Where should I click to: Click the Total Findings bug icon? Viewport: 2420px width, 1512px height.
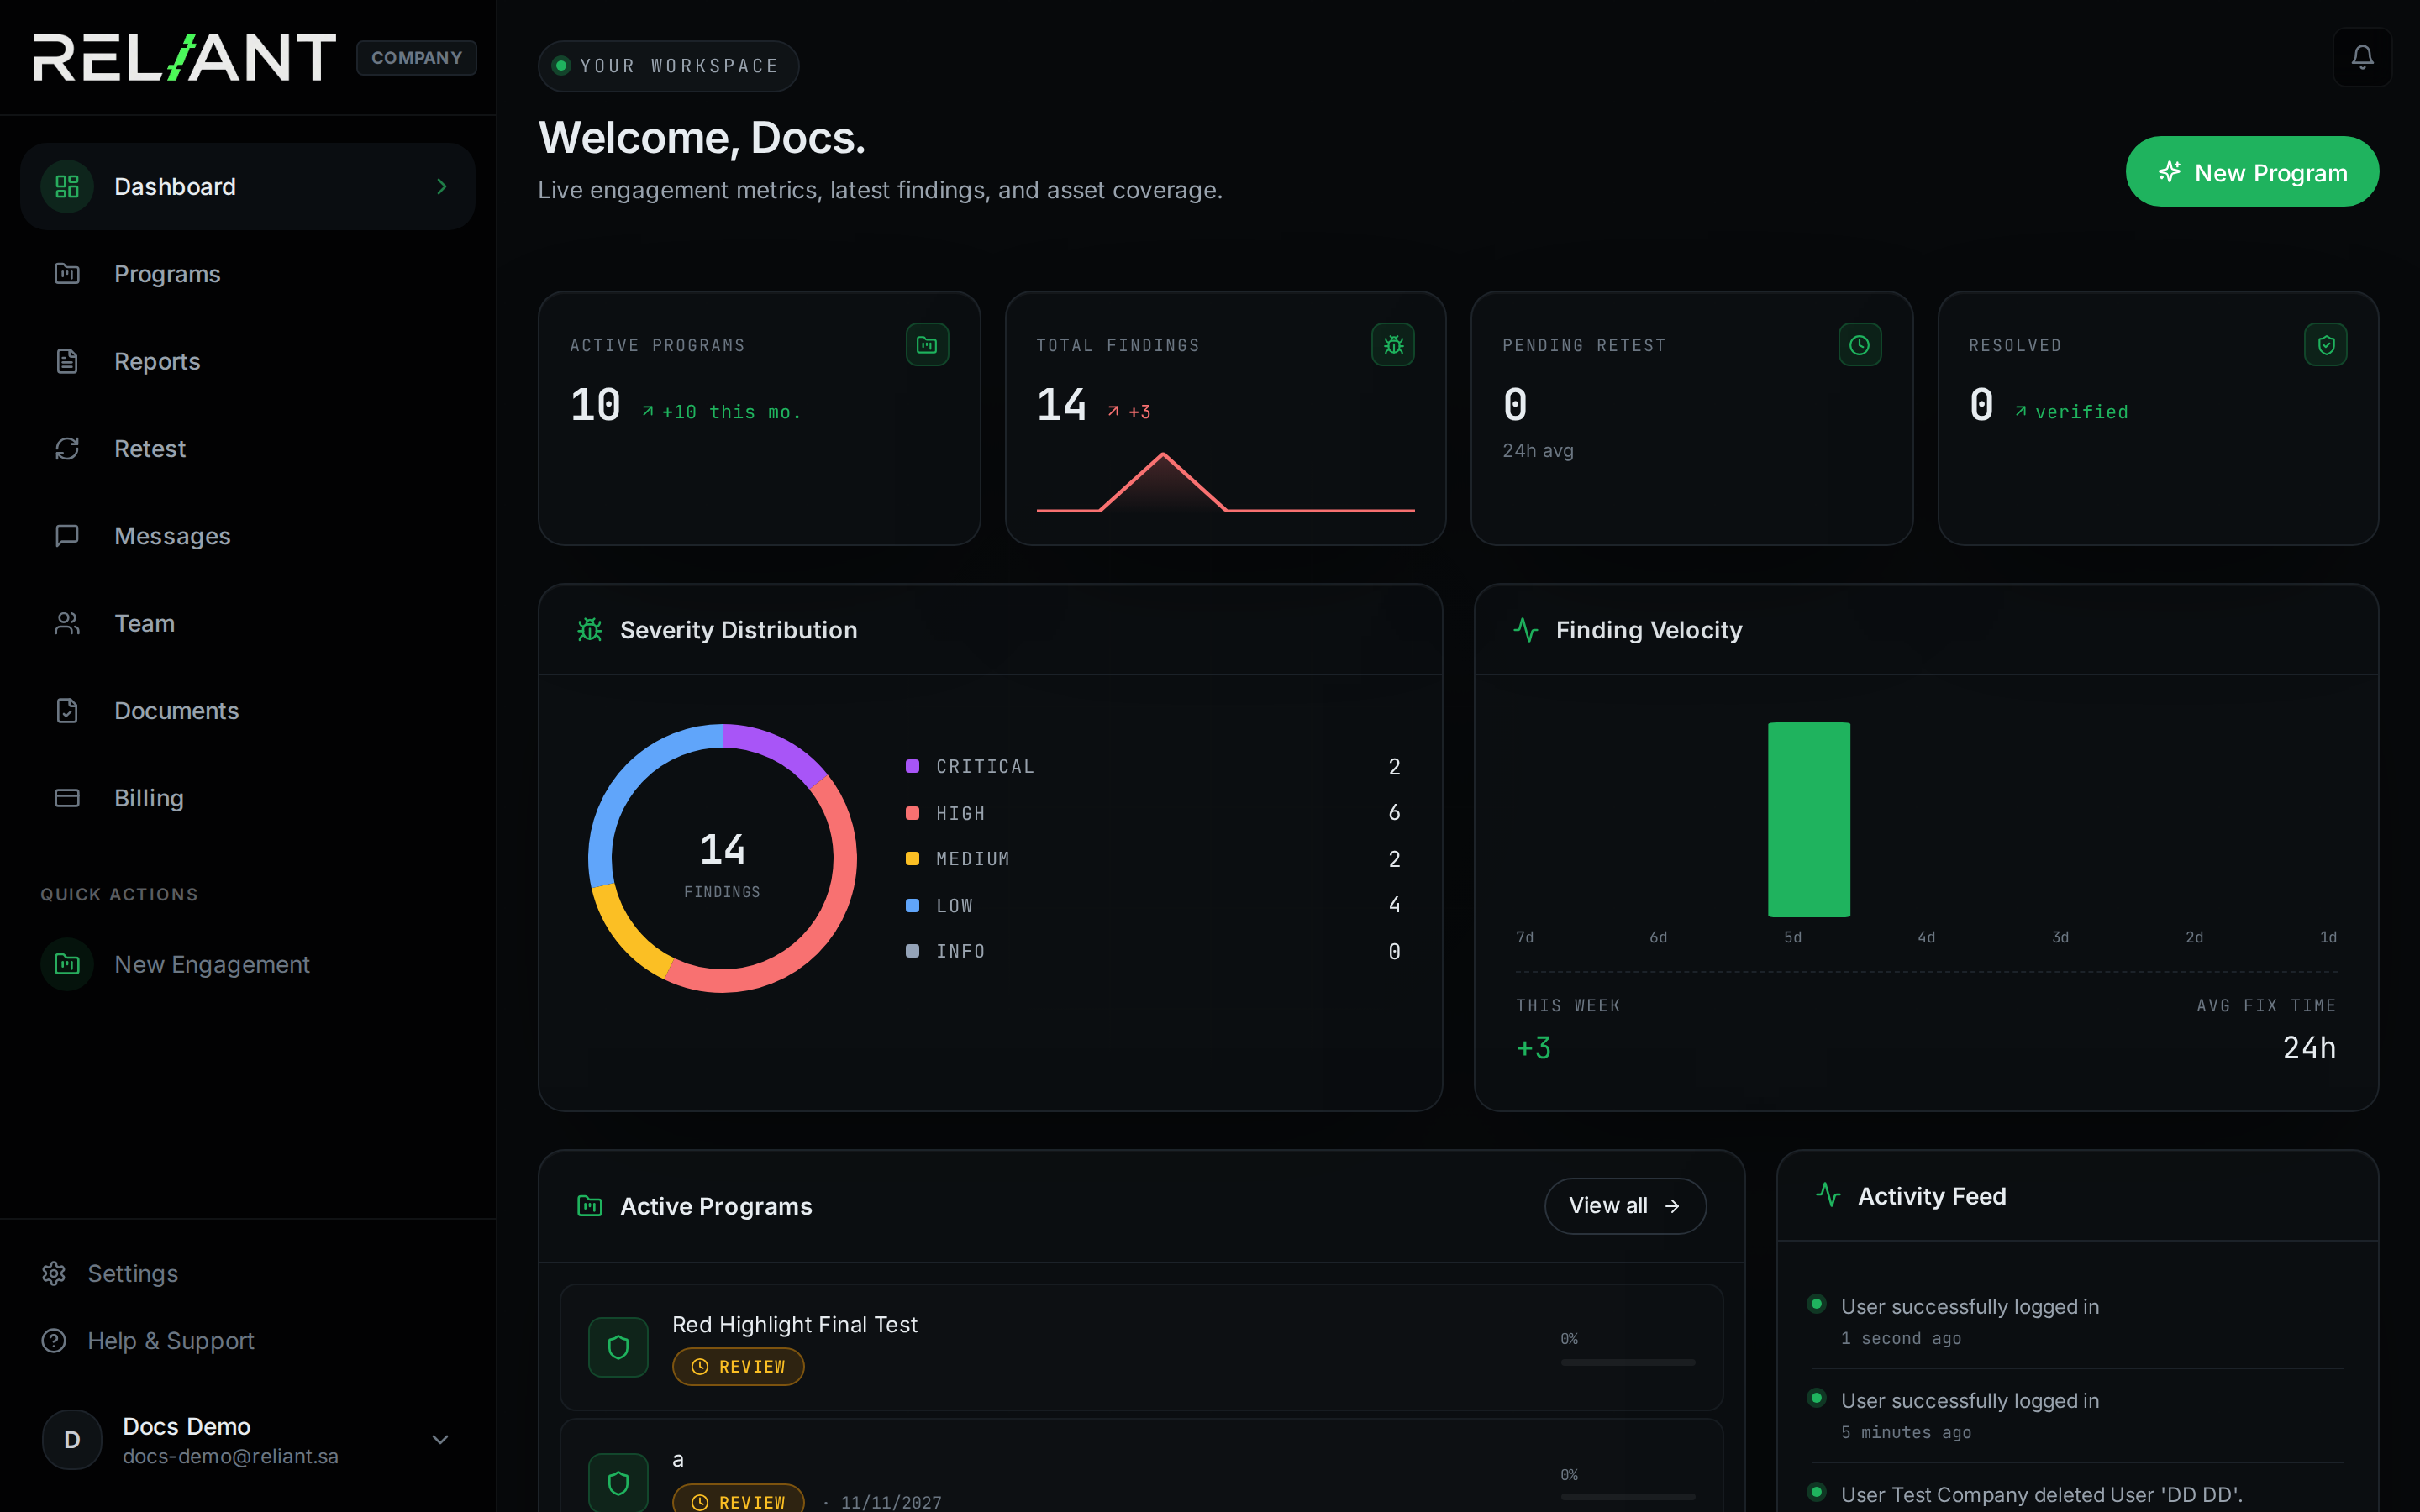point(1393,345)
